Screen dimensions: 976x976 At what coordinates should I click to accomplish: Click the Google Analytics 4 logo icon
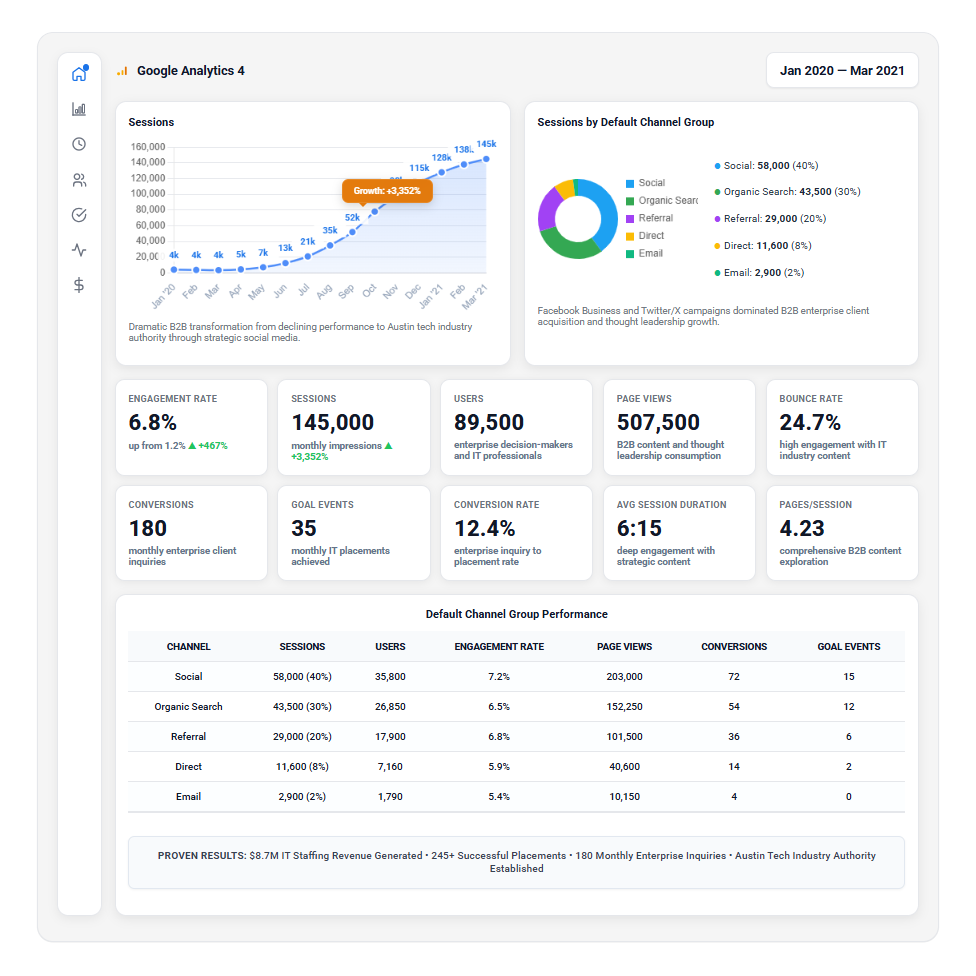(x=122, y=71)
